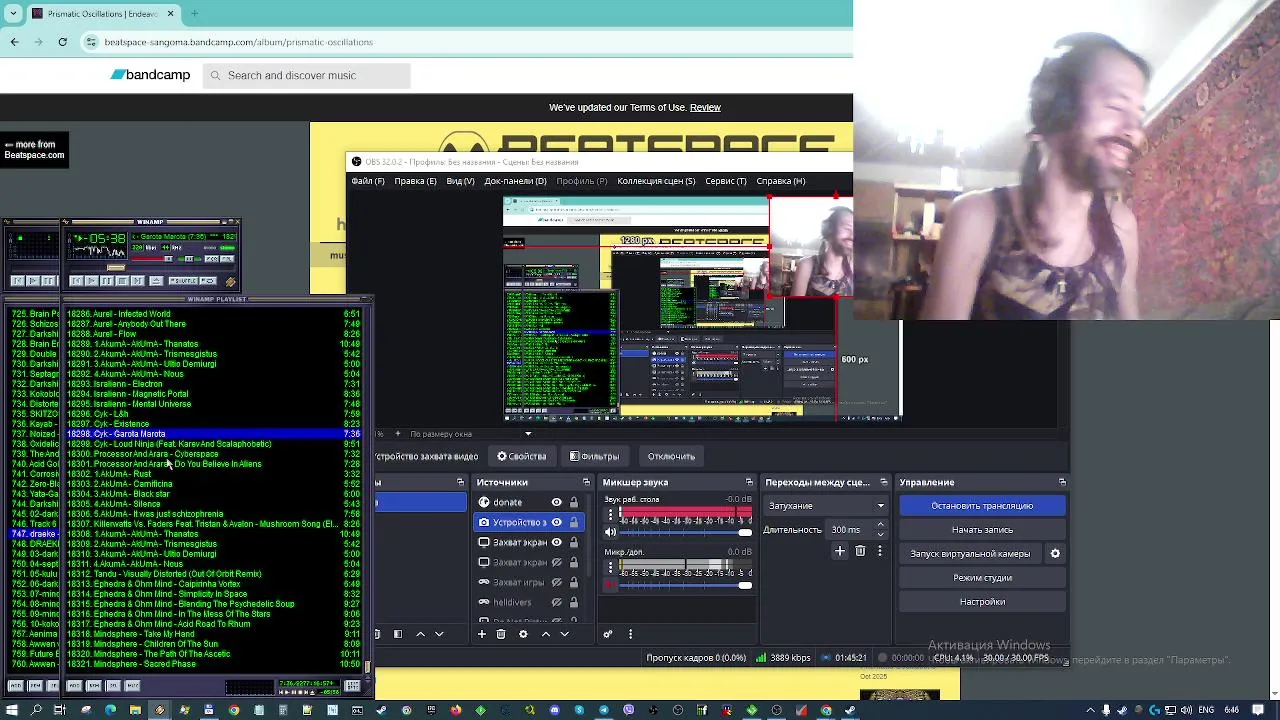The height and width of the screenshot is (720, 1280).
Task: Click Winamp play button
Action: point(92,281)
